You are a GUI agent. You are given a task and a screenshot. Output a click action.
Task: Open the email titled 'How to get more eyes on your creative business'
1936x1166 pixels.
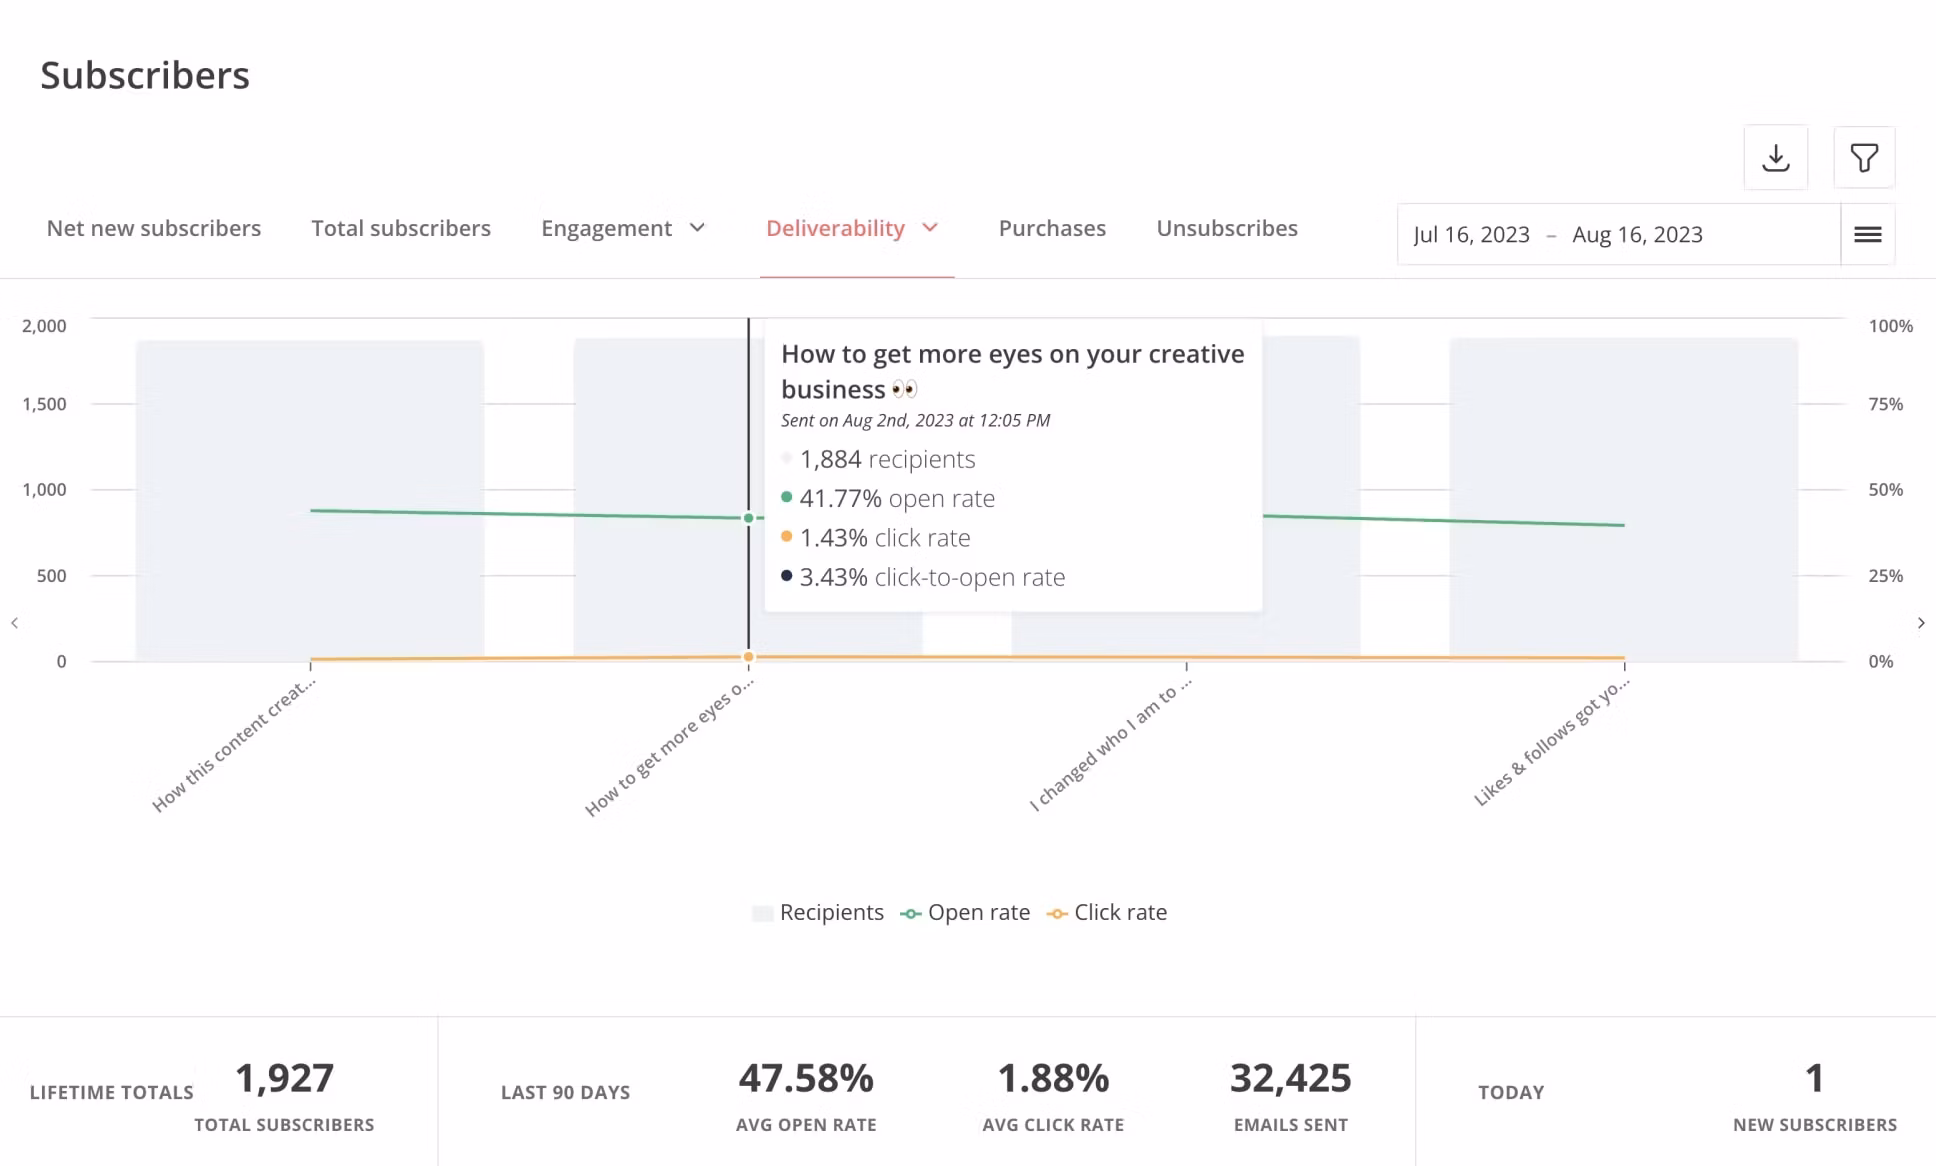click(x=1013, y=371)
